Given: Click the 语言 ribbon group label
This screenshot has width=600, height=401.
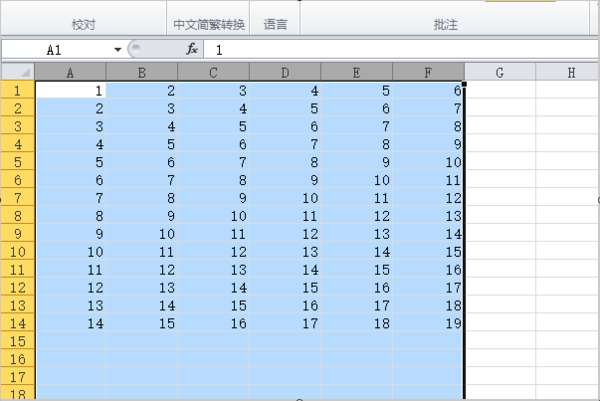Looking at the screenshot, I should (275, 25).
